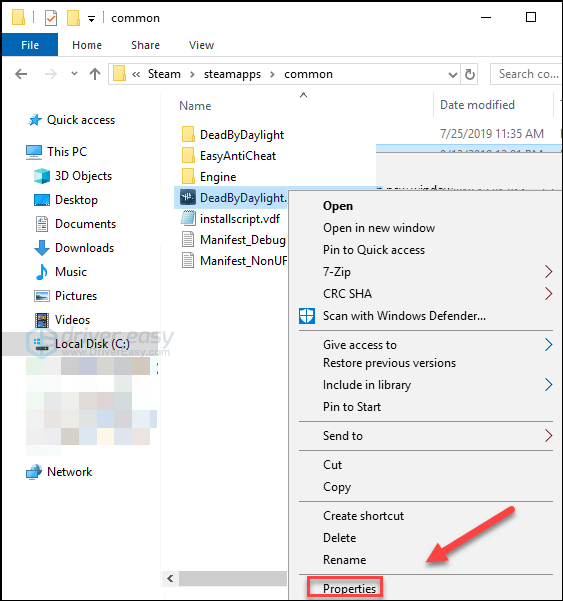
Task: Click the DeadByDaylight application file icon
Action: coord(188,197)
